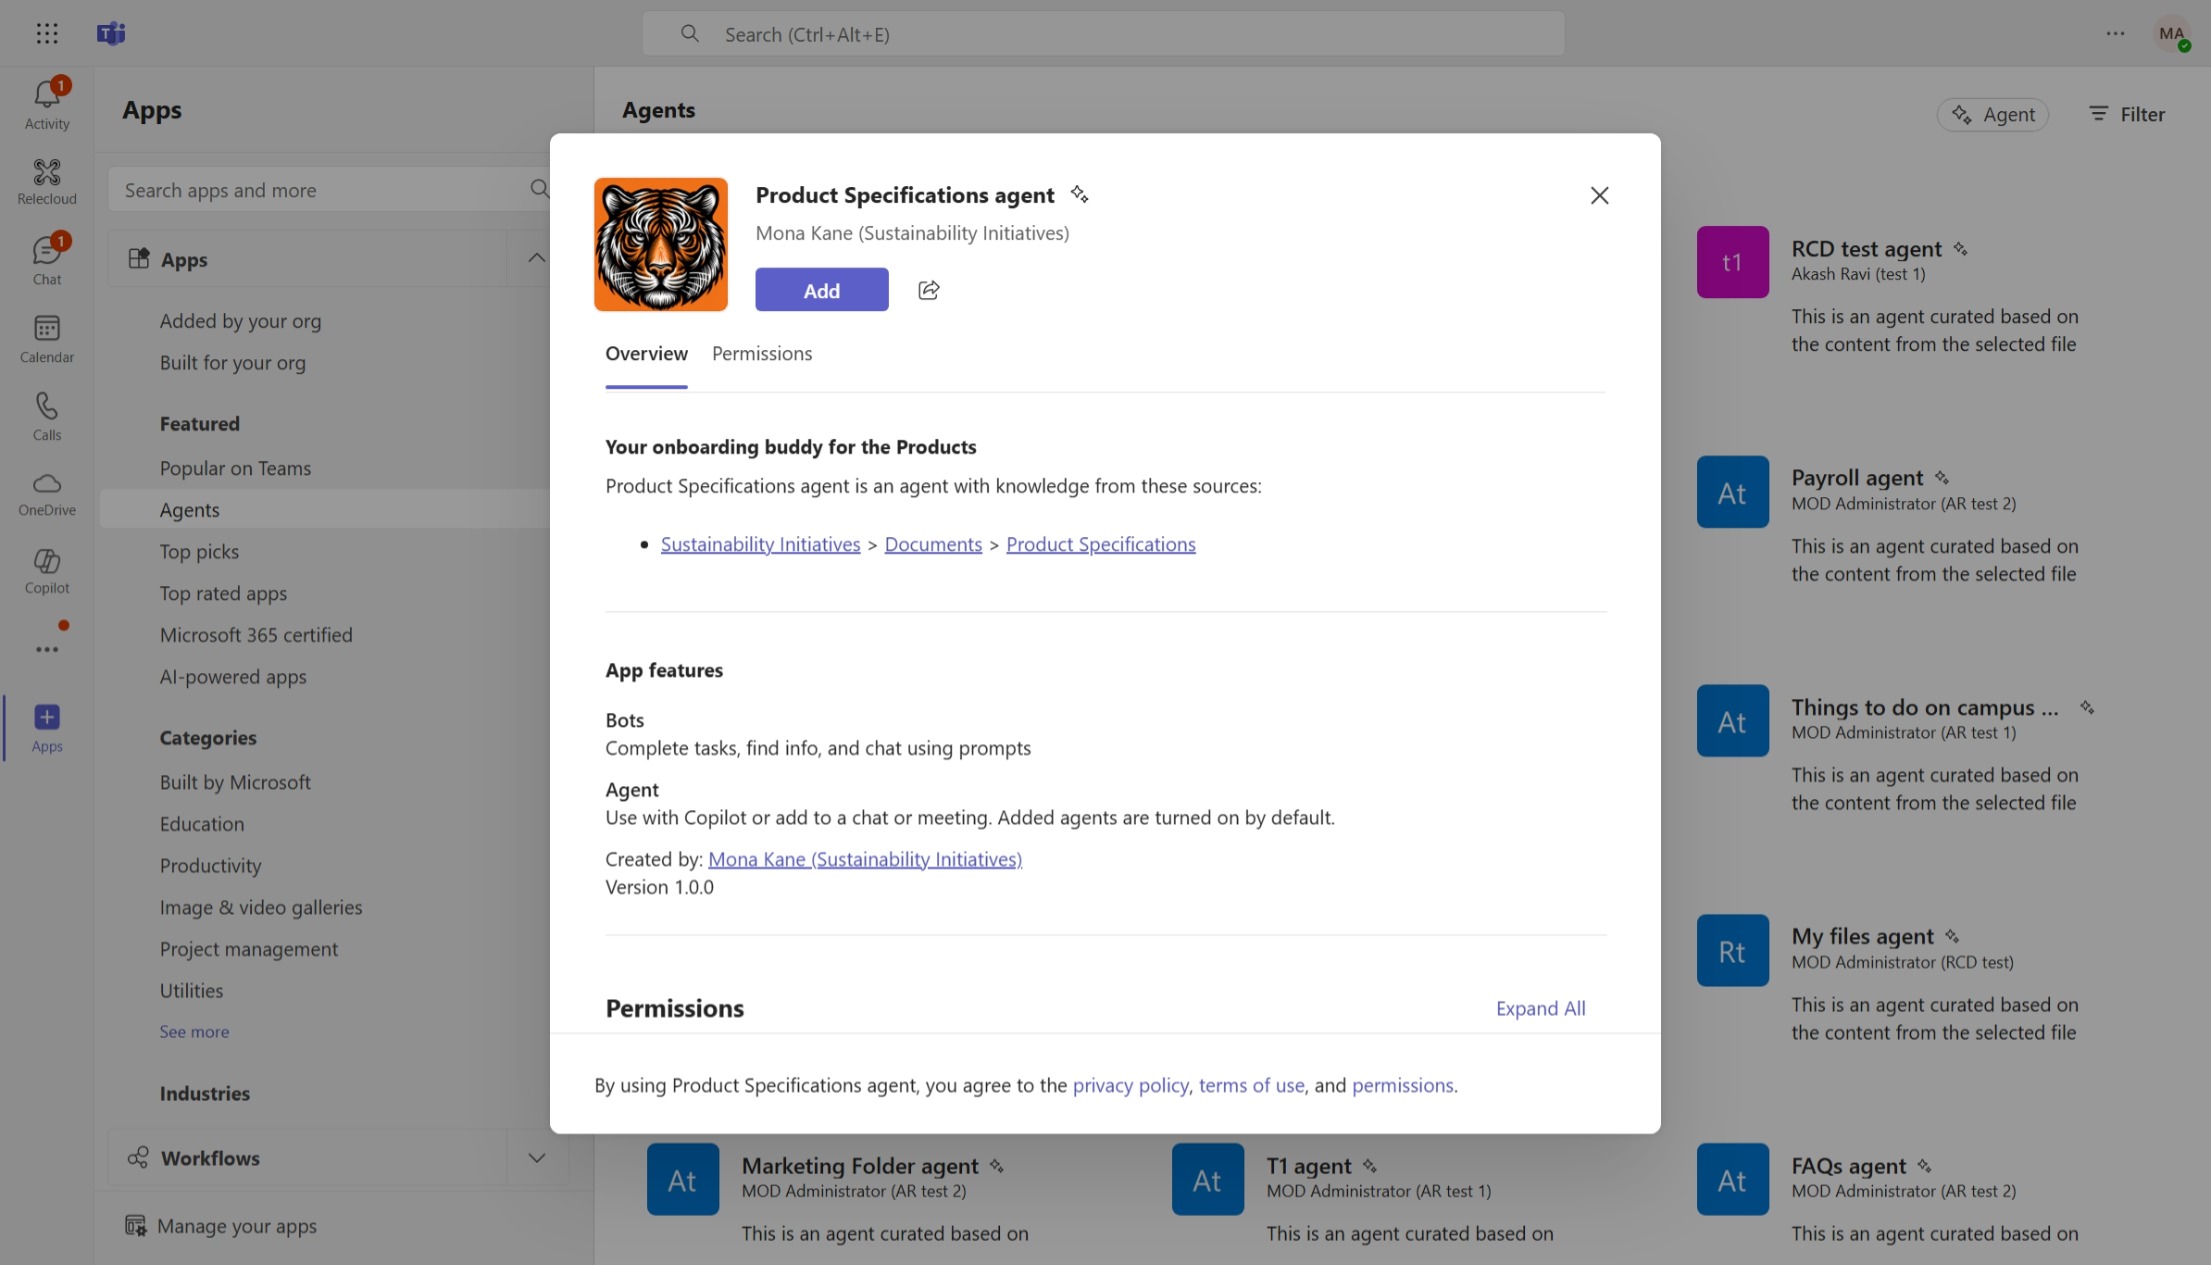This screenshot has width=2211, height=1265.
Task: Open Chat from the sidebar
Action: (47, 258)
